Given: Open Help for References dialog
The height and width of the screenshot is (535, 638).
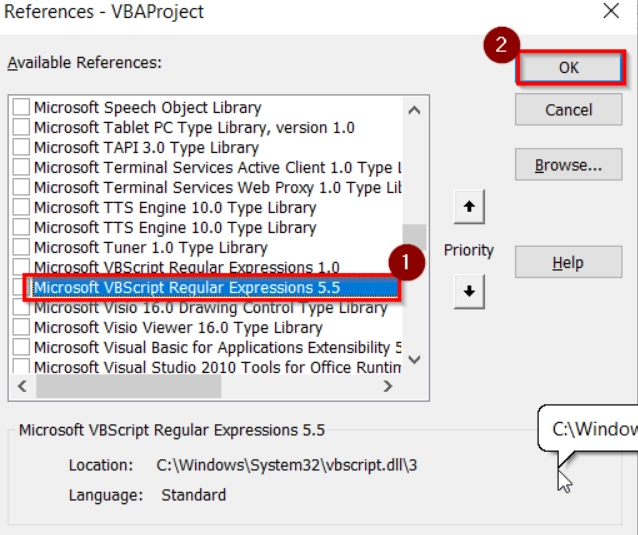Looking at the screenshot, I should pyautogui.click(x=568, y=263).
